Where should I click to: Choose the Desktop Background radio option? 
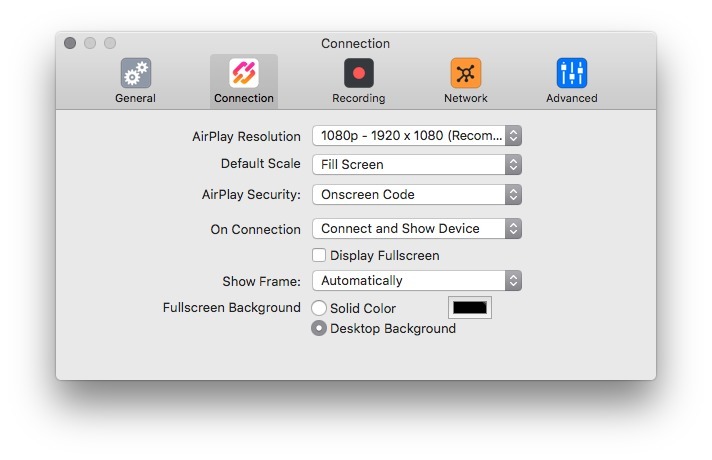319,328
